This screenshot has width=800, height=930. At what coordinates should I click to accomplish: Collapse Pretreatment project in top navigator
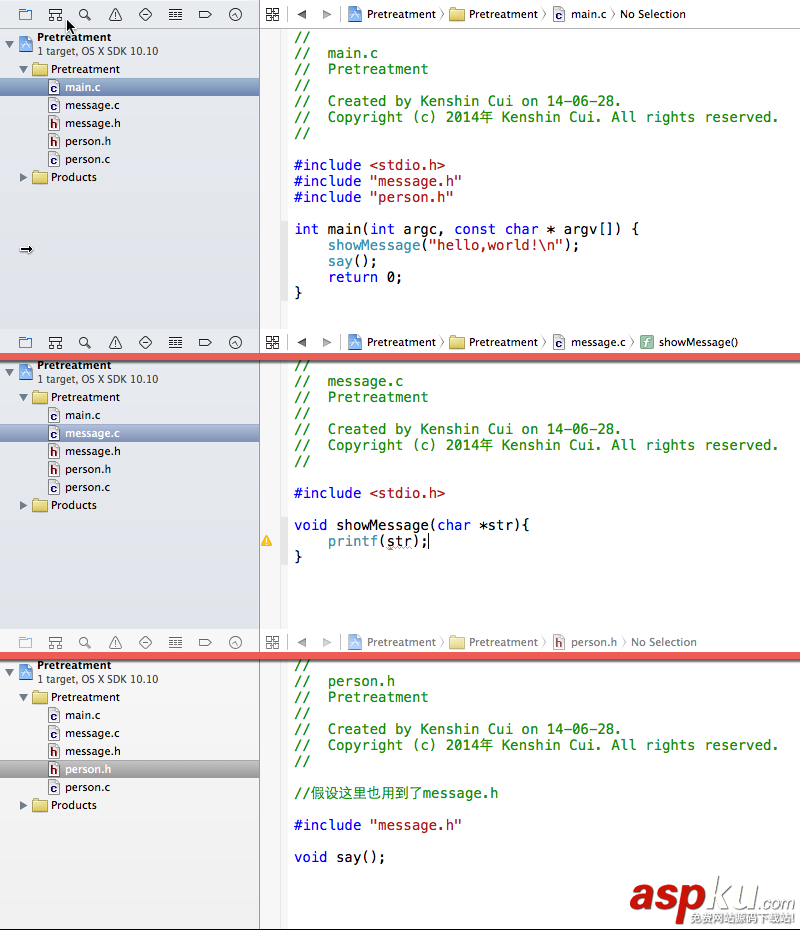coord(9,44)
